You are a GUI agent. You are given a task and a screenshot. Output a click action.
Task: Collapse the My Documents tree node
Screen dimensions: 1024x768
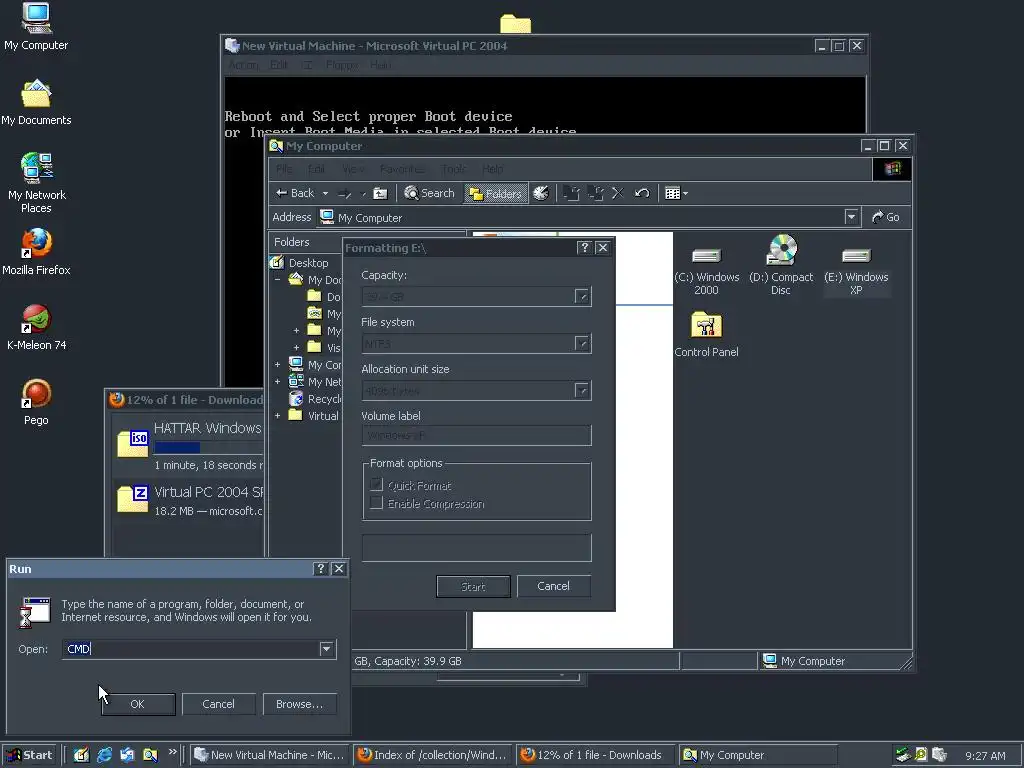pyautogui.click(x=278, y=280)
